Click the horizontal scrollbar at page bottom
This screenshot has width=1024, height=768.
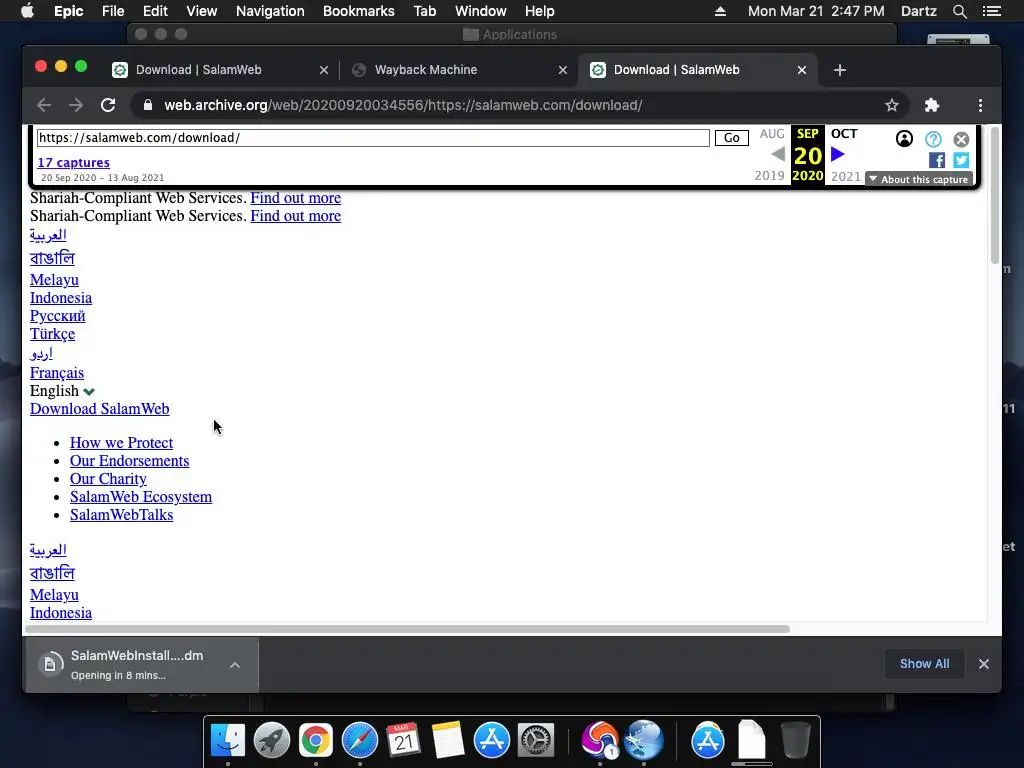407,629
